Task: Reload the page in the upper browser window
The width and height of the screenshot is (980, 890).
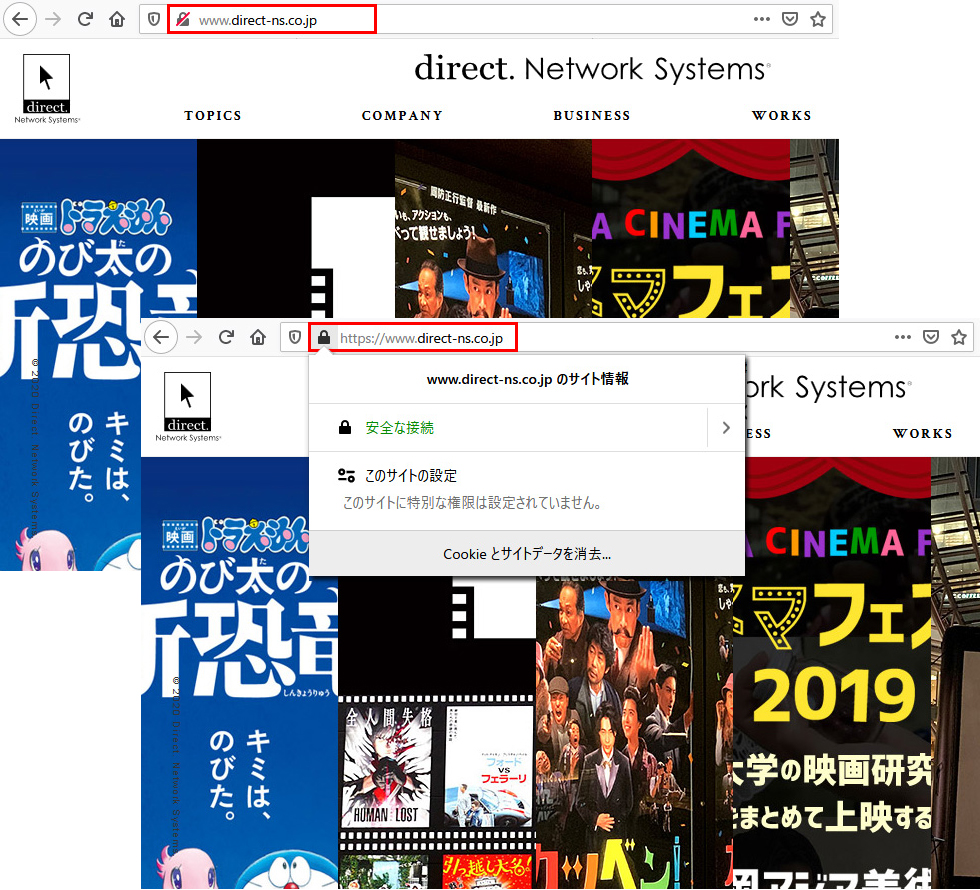Action: 85,19
